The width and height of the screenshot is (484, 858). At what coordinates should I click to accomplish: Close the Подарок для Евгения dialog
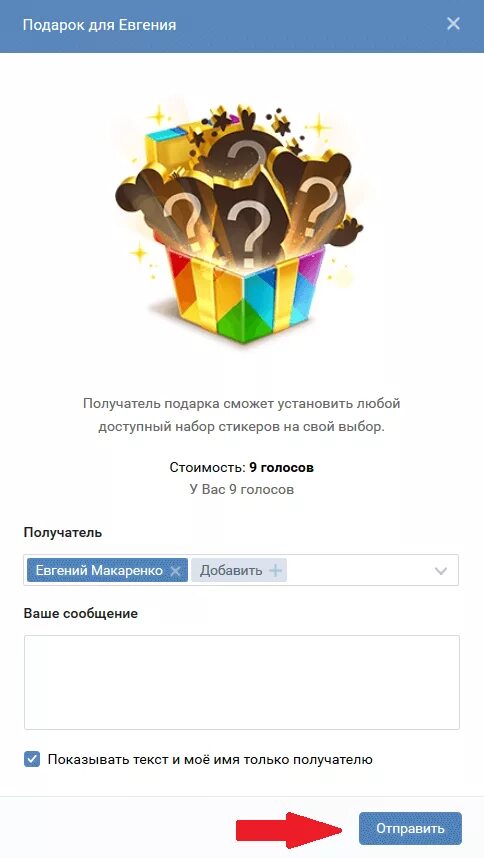(x=453, y=24)
